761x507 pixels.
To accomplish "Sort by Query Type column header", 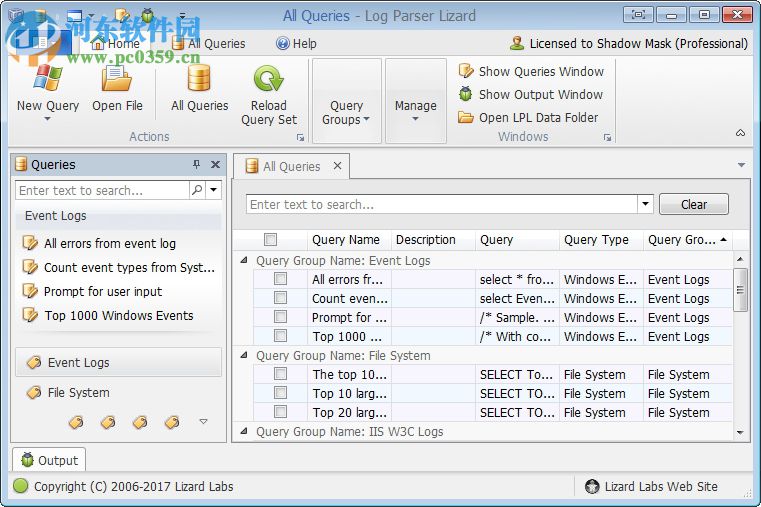I will click(x=601, y=239).
